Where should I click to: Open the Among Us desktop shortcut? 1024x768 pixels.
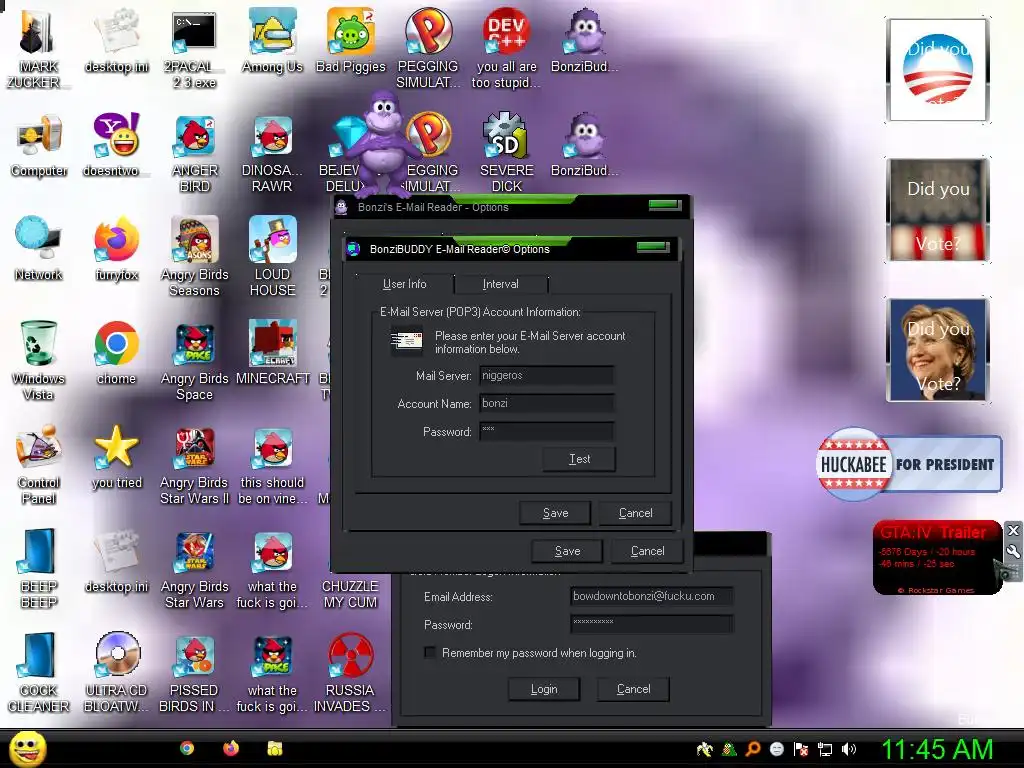pos(272,41)
